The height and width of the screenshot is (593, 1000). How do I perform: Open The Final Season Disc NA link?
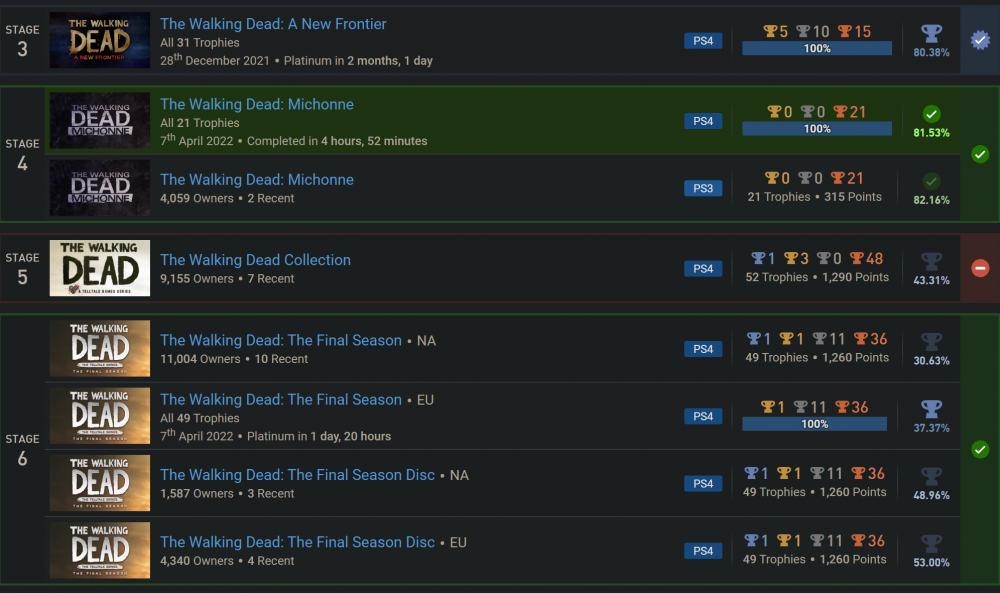(x=297, y=475)
